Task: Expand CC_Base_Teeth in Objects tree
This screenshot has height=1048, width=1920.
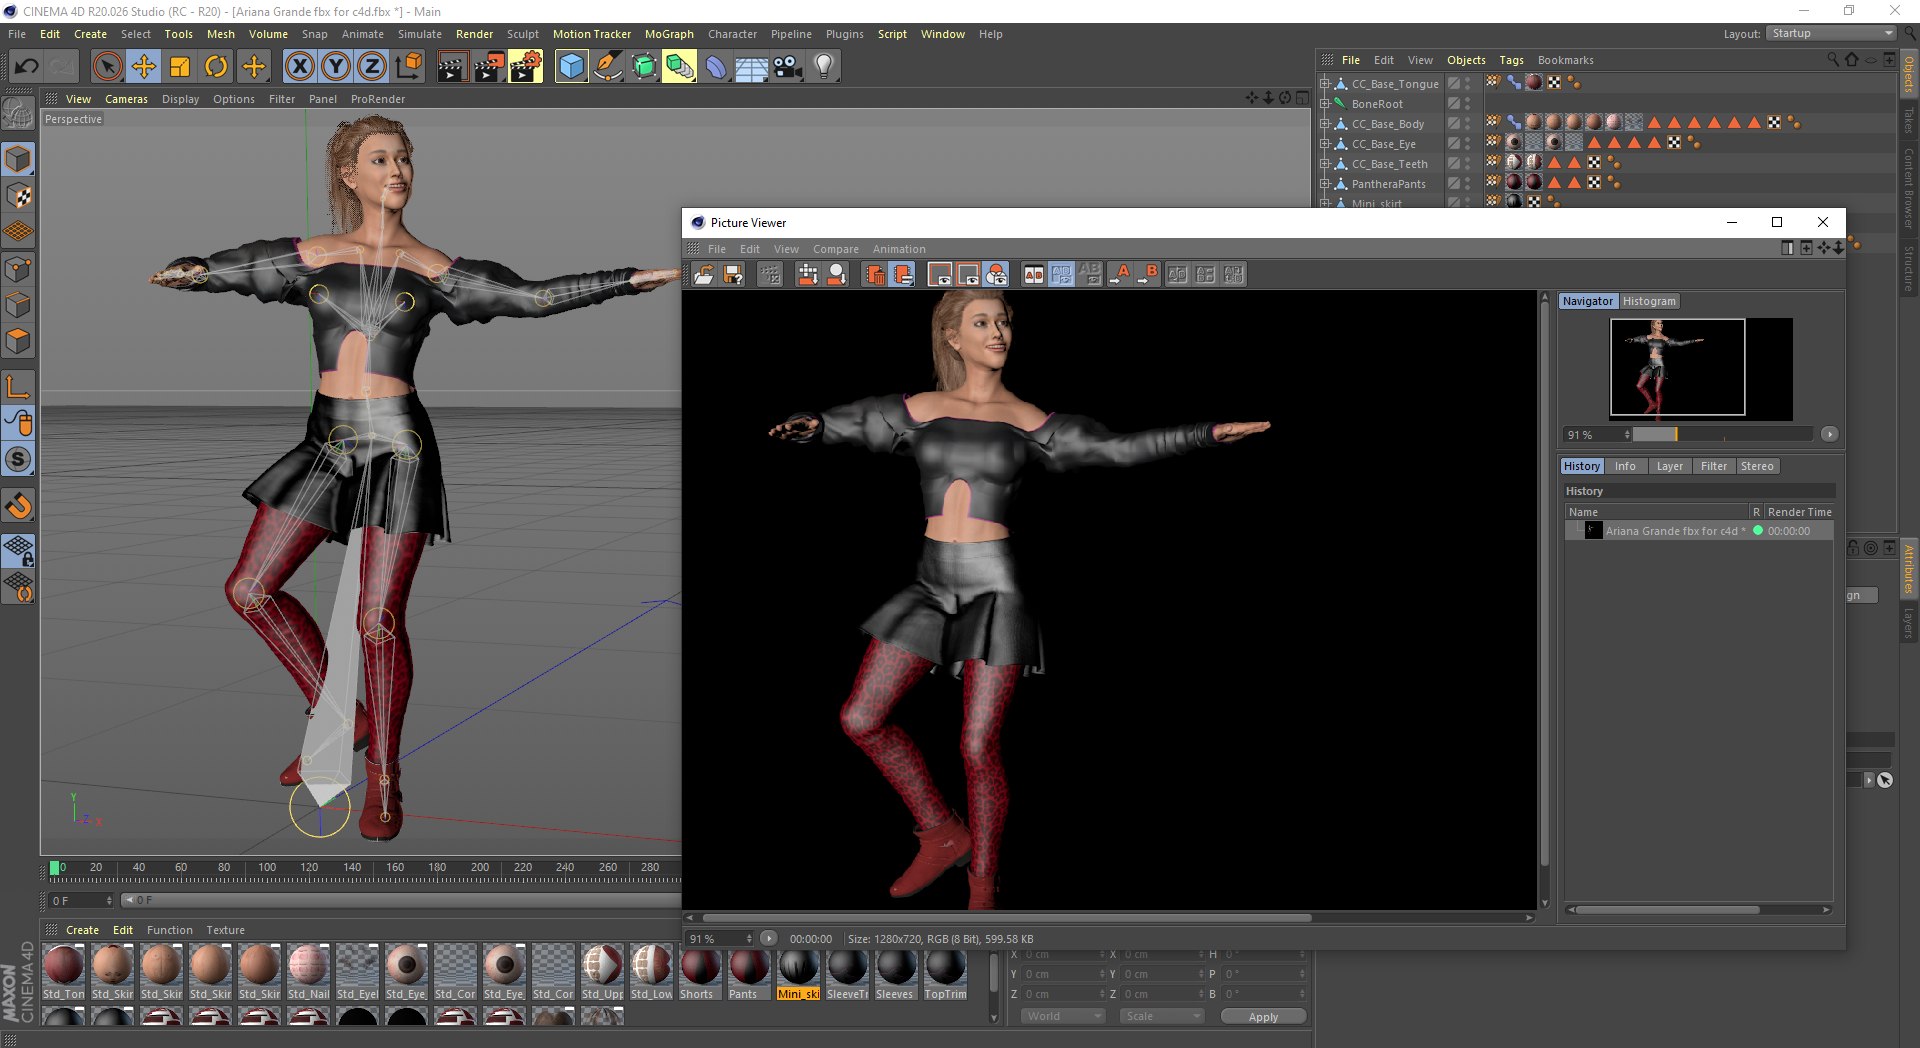Action: [x=1325, y=164]
